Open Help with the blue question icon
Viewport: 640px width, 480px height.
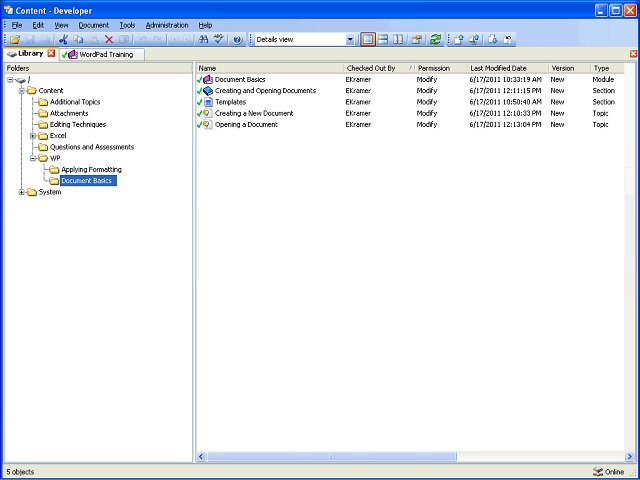238,40
